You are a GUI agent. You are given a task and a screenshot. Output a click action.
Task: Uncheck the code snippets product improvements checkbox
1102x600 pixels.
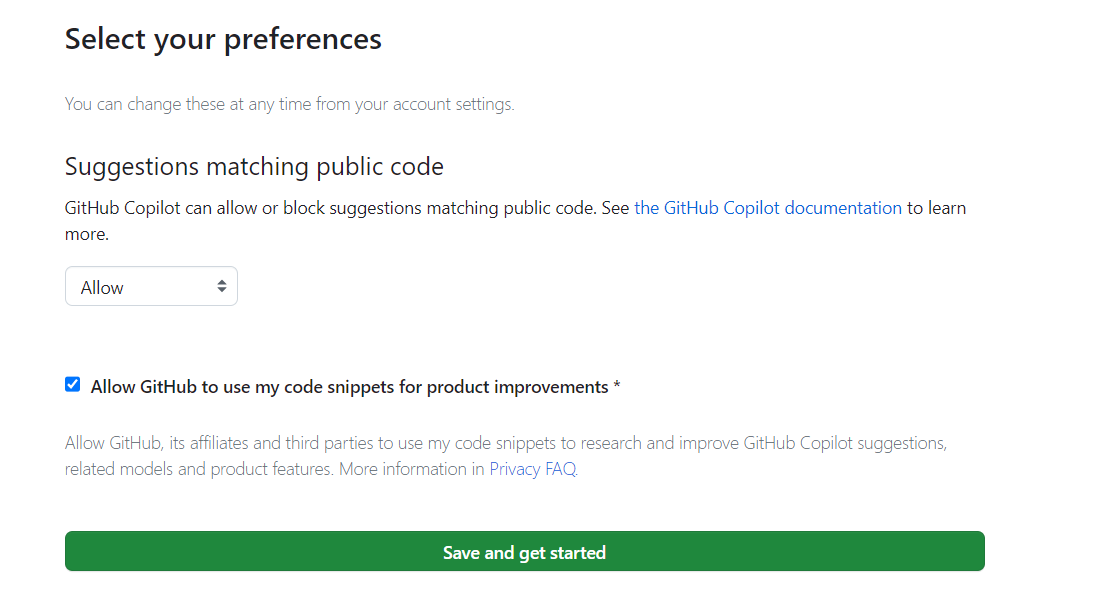pos(72,384)
